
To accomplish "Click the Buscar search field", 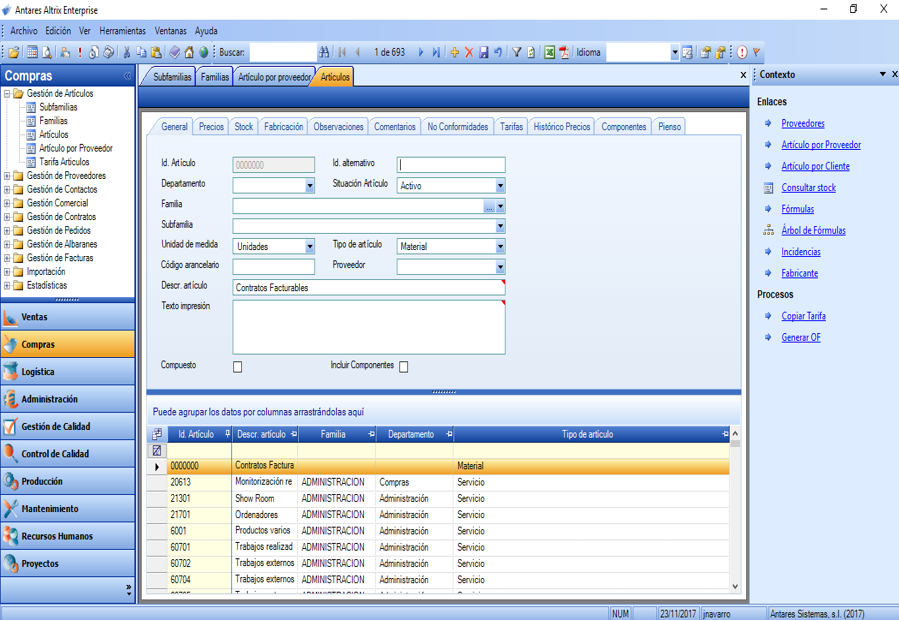I will click(x=283, y=52).
